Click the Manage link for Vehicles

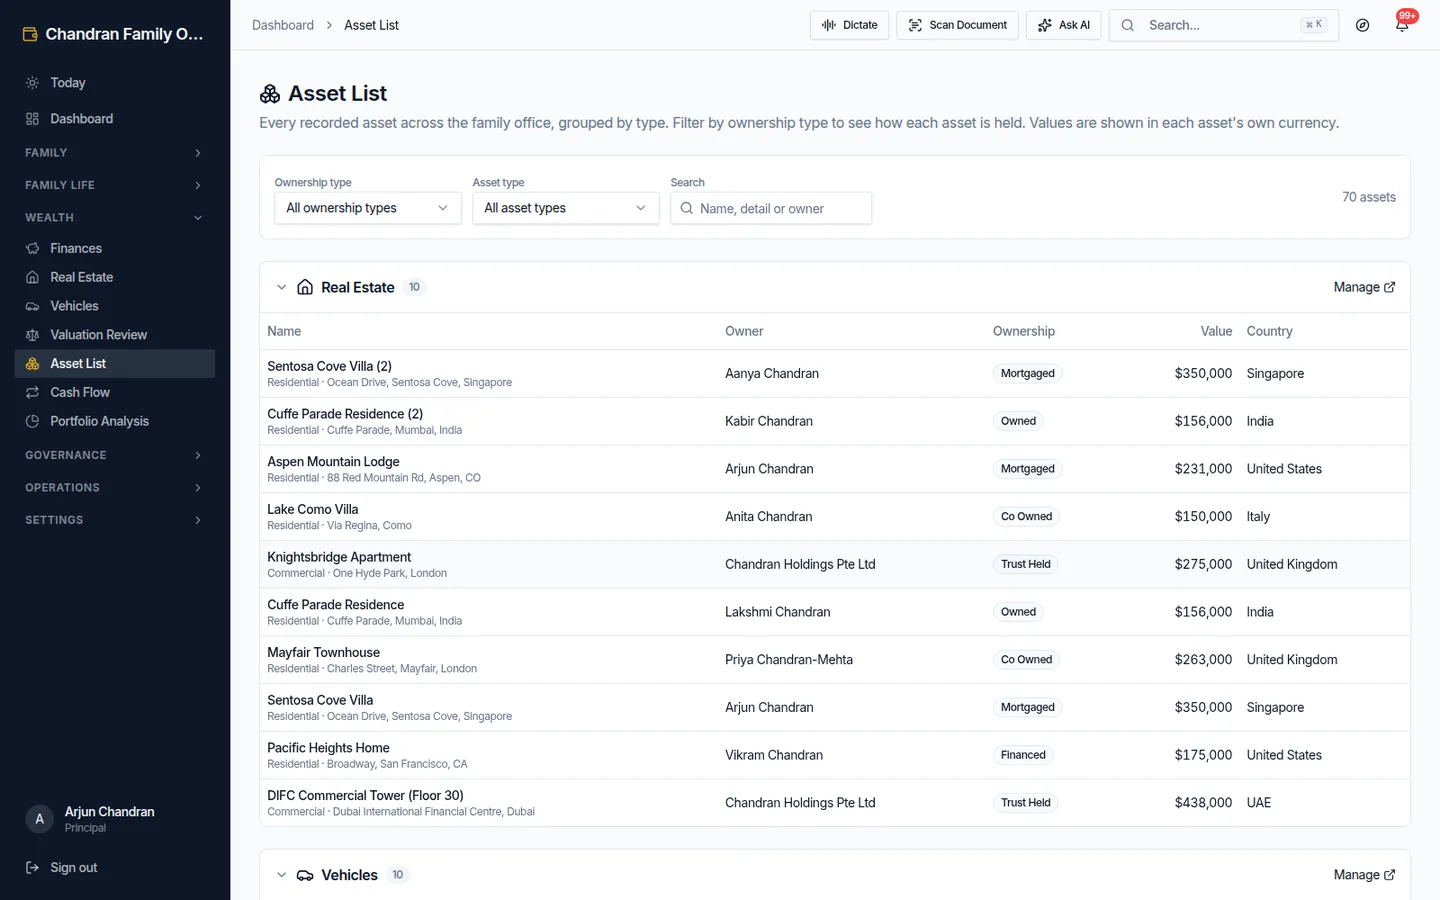coord(1364,875)
